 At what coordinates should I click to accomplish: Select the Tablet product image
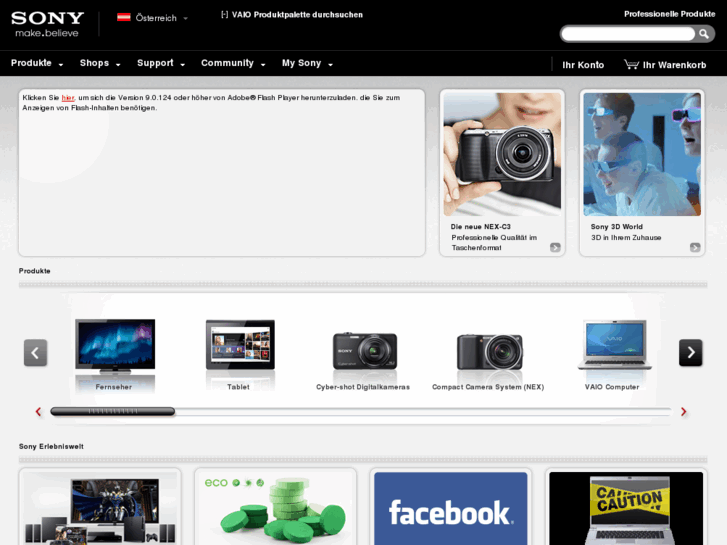pyautogui.click(x=240, y=345)
